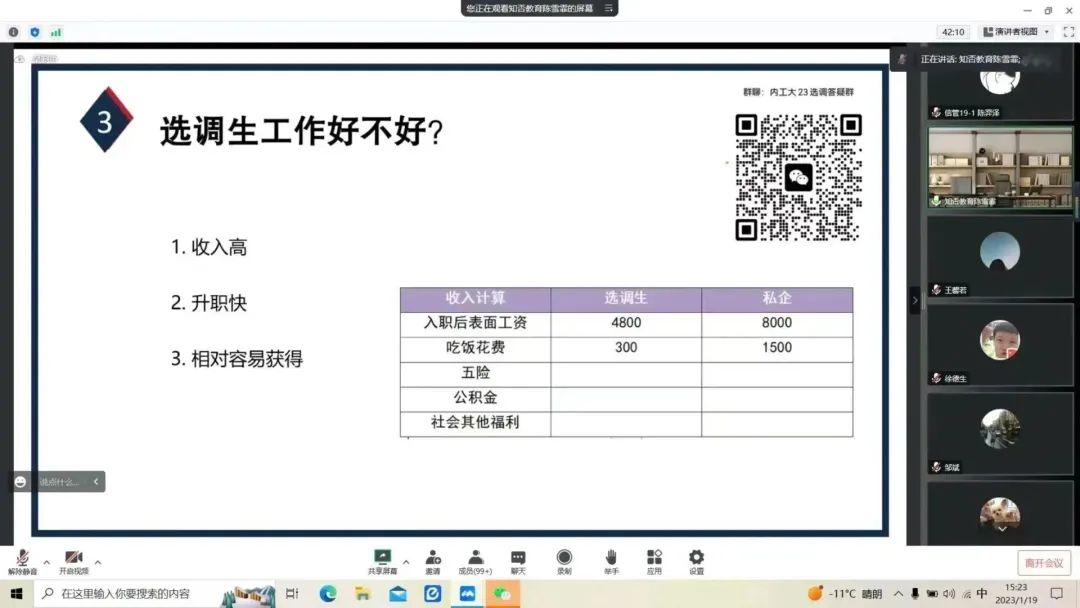Open the Members (成员) list
This screenshot has width=1080, height=608.
pyautogui.click(x=475, y=559)
